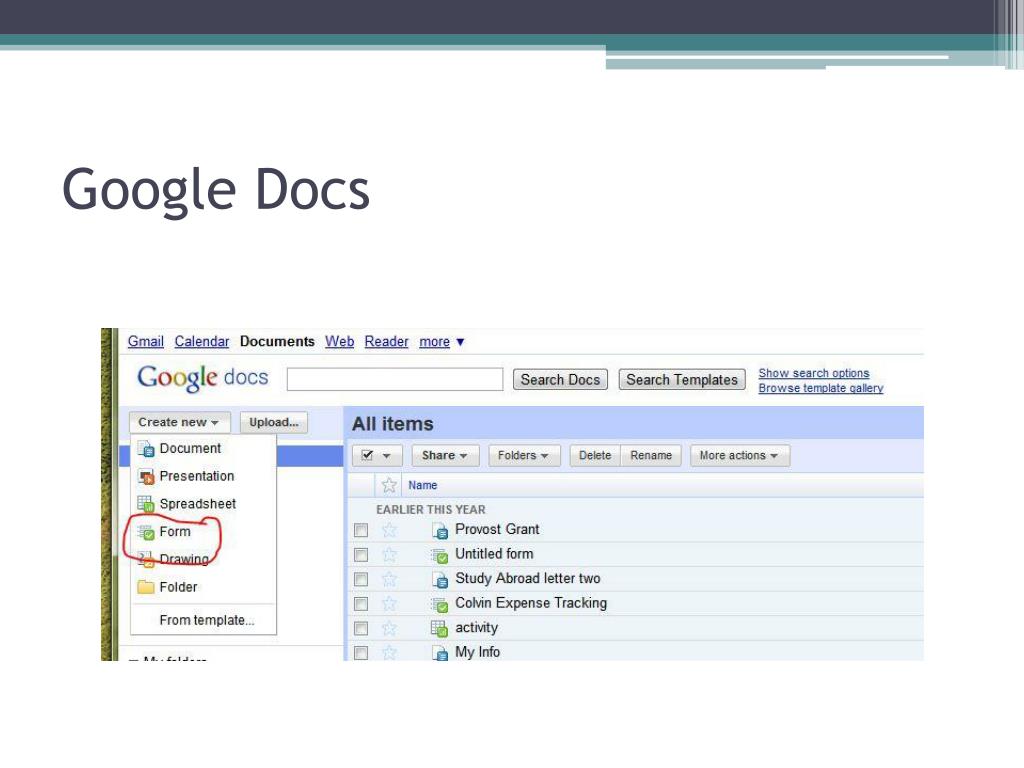Screen dimensions: 1024x768
Task: Click the form icon beside Untitled form
Action: pos(440,555)
